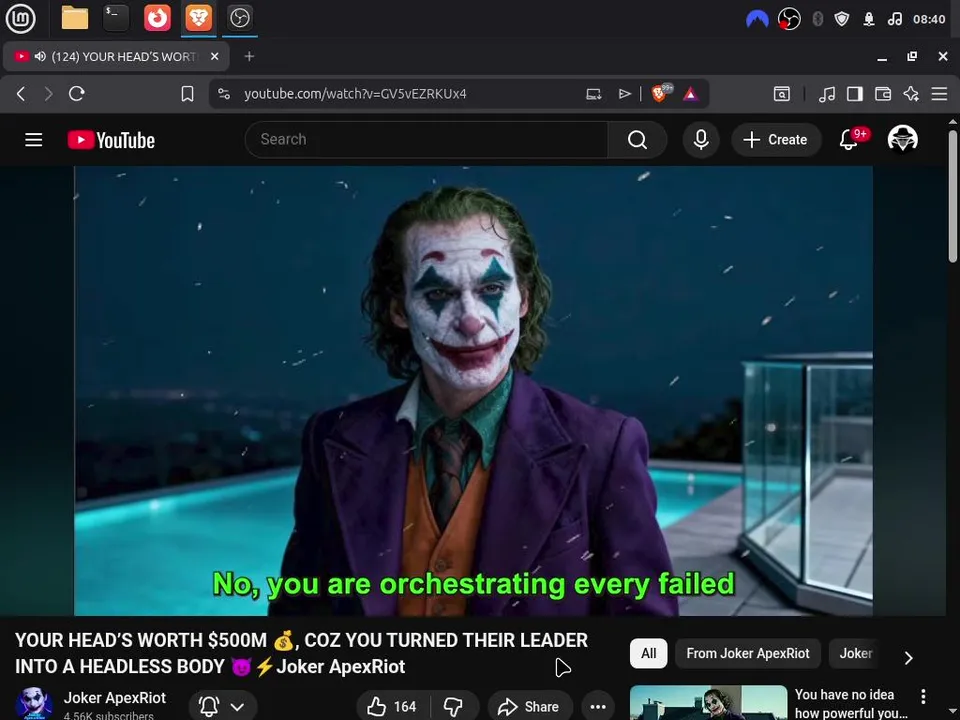Screen dimensions: 960x720
Task: Go to YouTube home via logo
Action: [111, 140]
